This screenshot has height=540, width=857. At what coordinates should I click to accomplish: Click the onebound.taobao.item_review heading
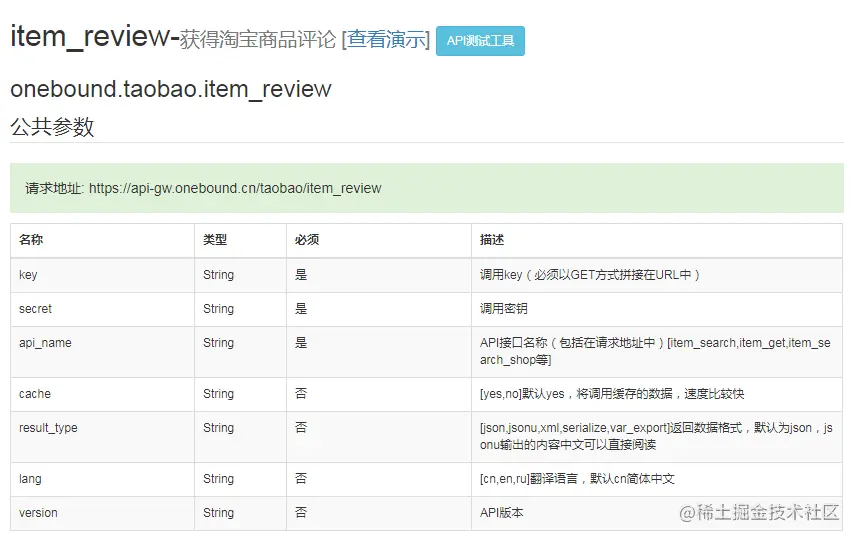171,89
